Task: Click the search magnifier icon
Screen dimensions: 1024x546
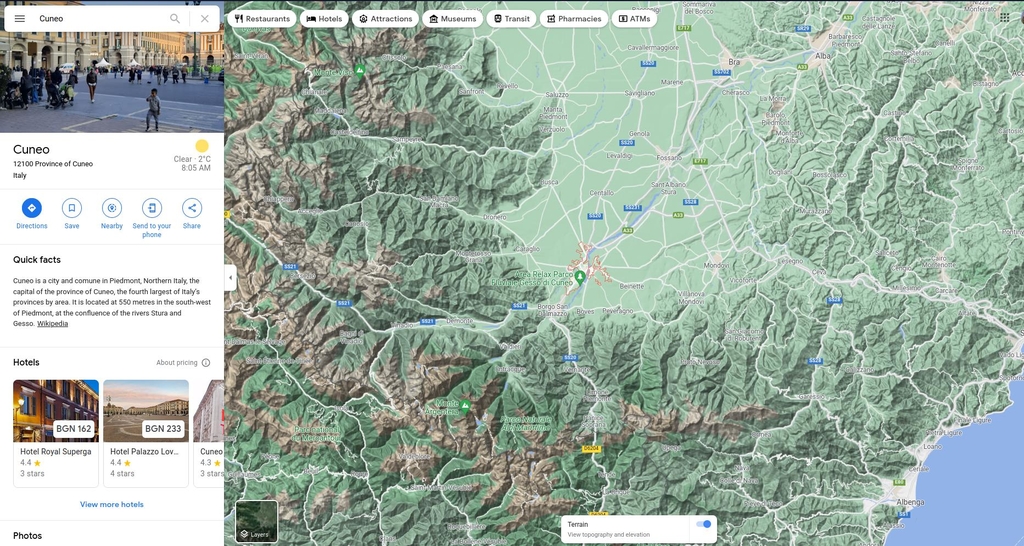Action: [x=175, y=18]
